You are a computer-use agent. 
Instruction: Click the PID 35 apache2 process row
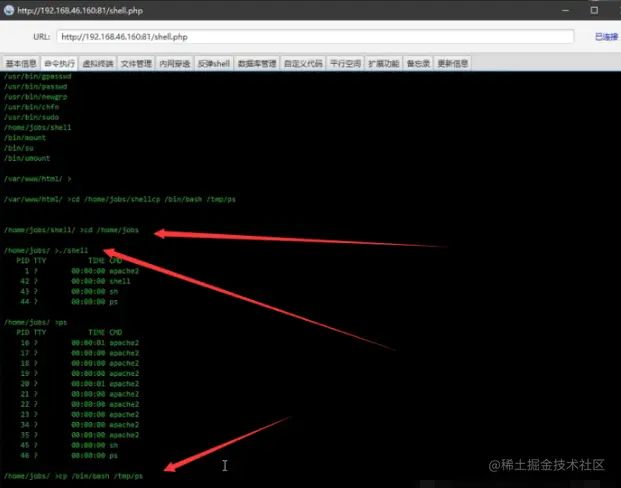(x=80, y=435)
